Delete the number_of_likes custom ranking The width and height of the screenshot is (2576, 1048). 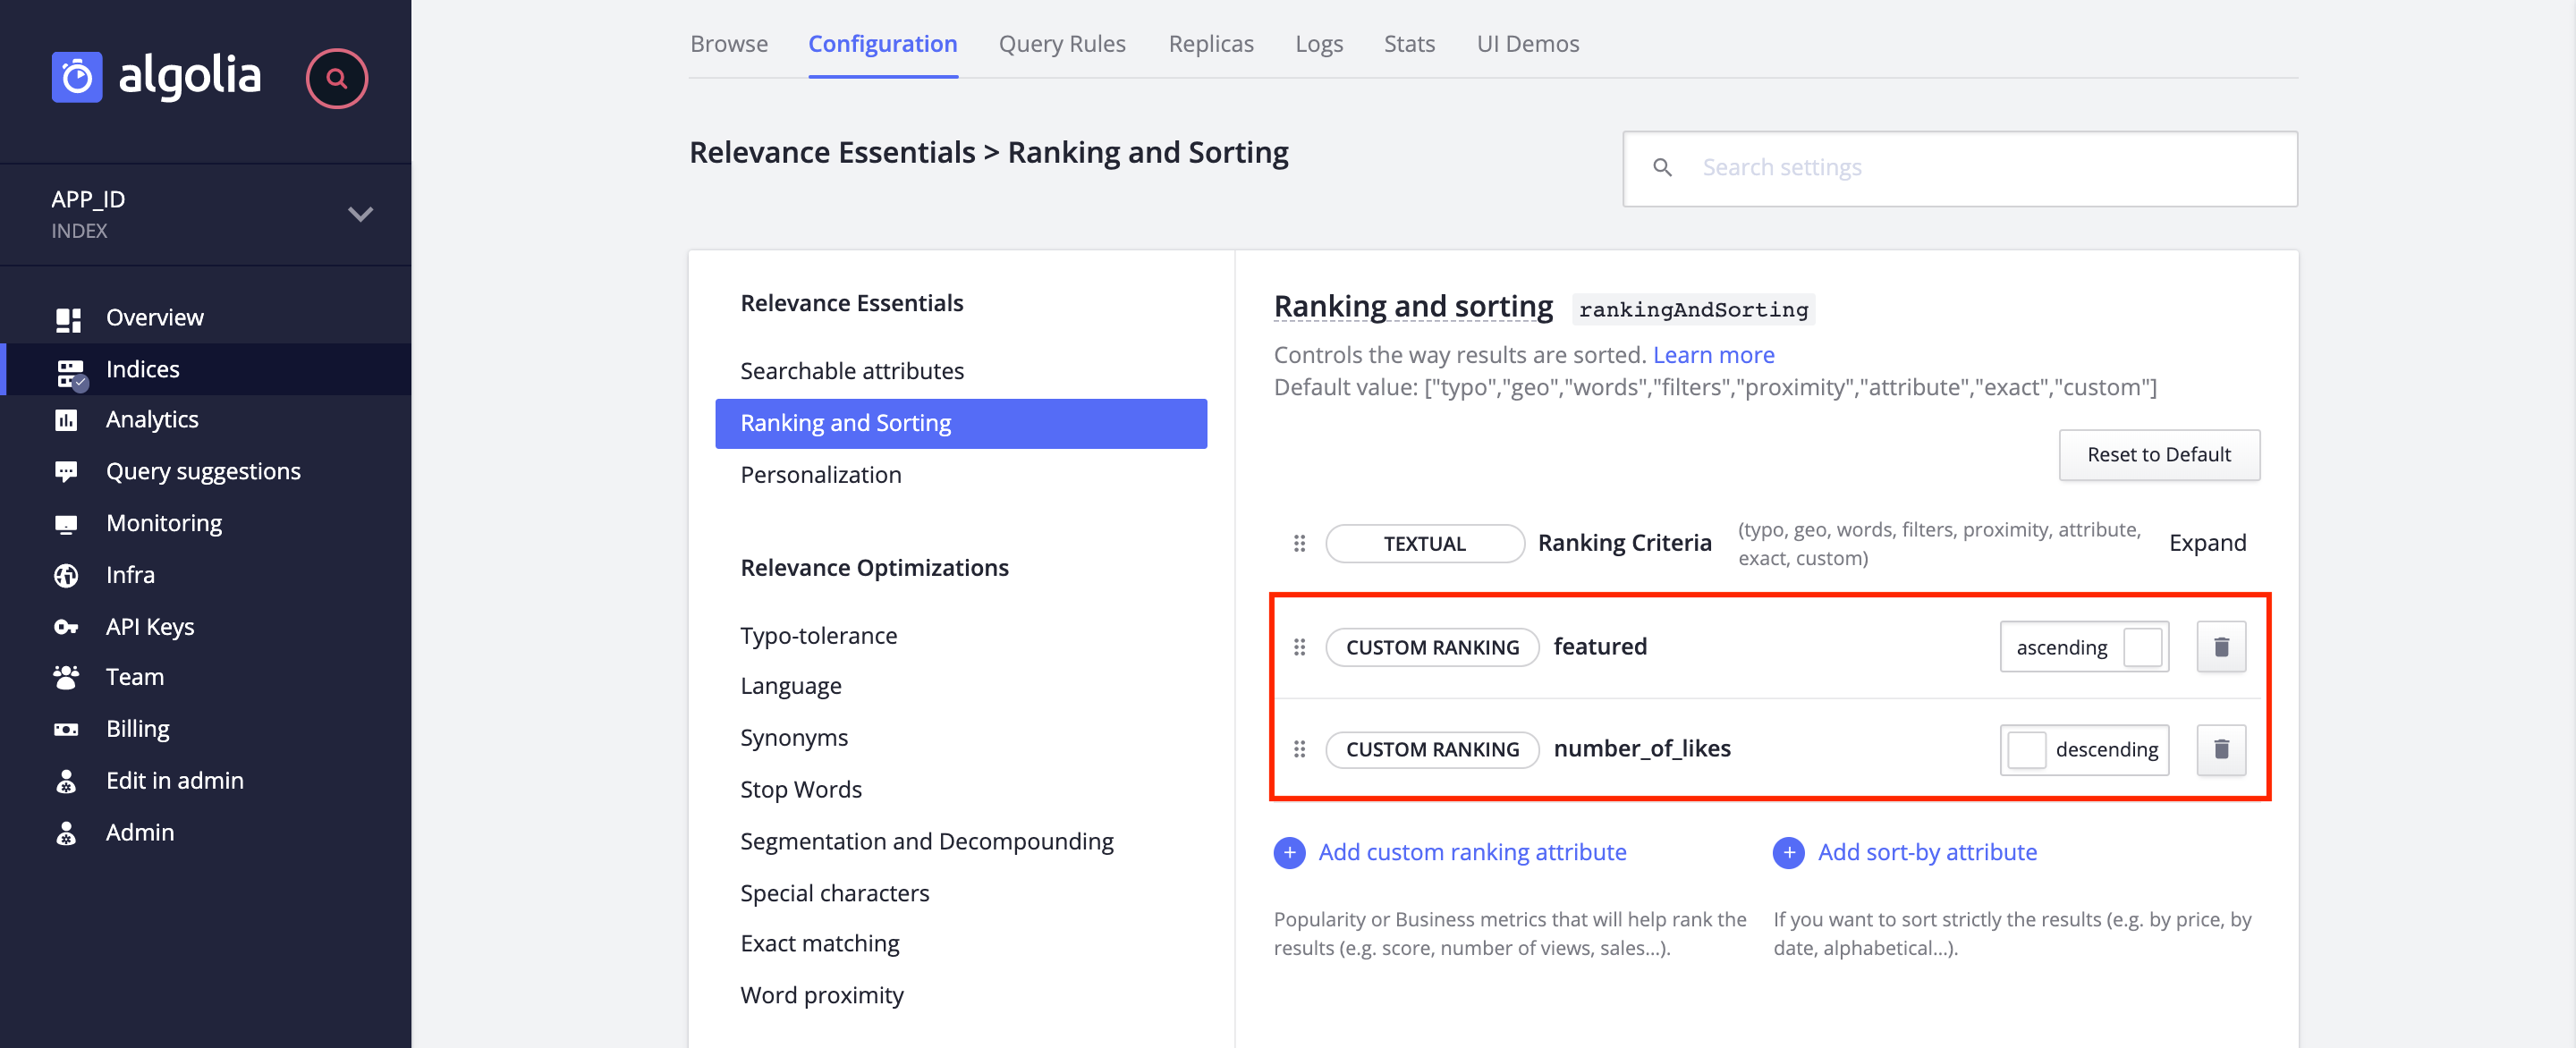click(2221, 749)
